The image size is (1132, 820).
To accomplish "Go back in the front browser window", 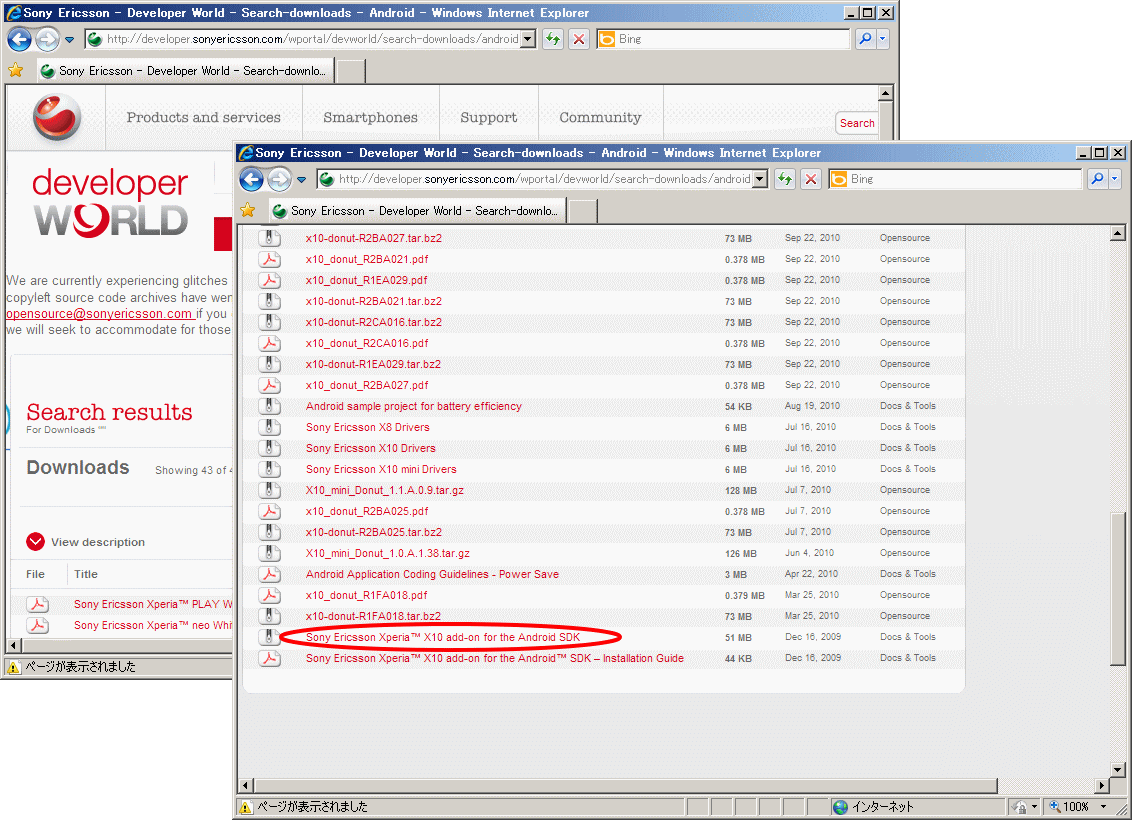I will click(251, 179).
